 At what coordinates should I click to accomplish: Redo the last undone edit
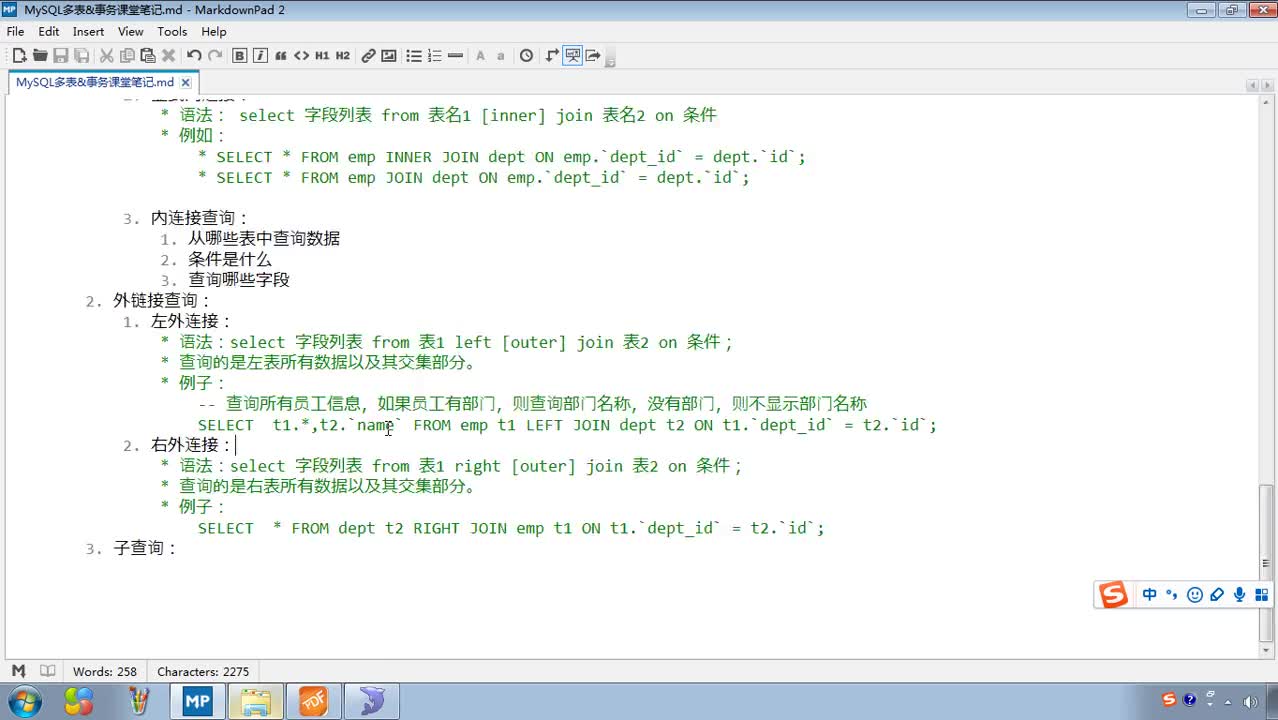tap(215, 56)
